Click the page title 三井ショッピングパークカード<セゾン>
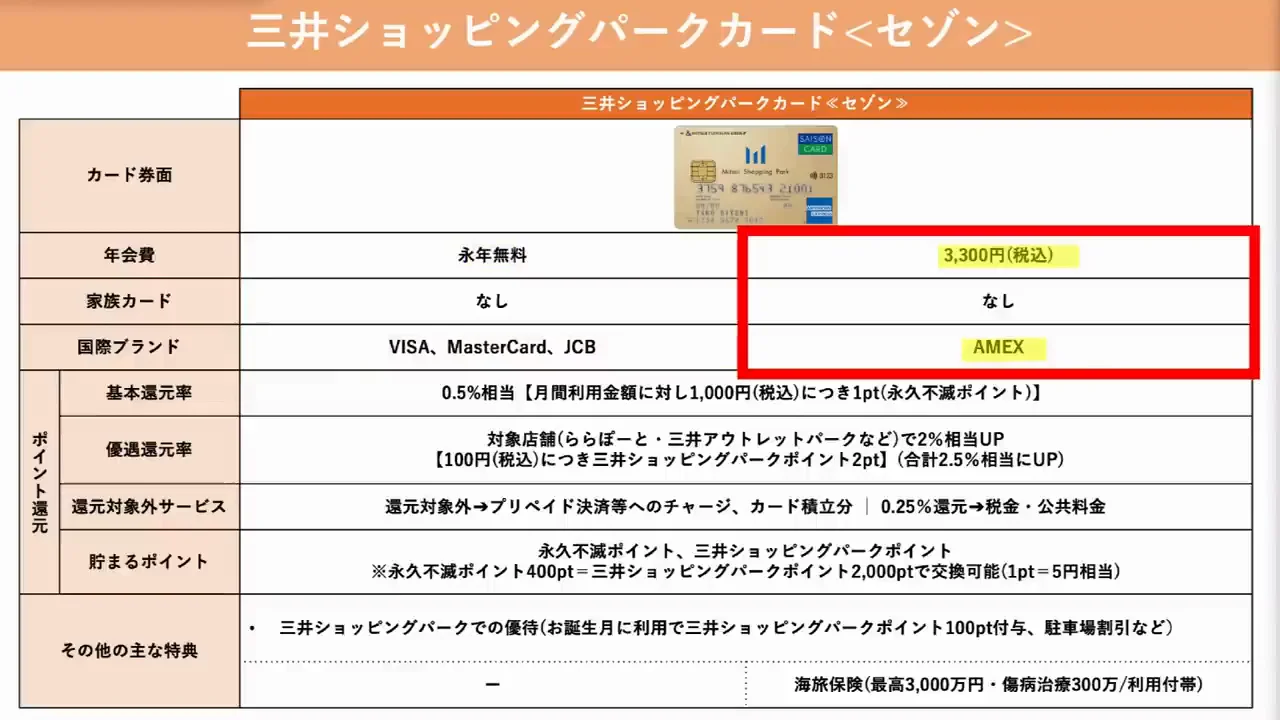The width and height of the screenshot is (1280, 720). pos(639,32)
